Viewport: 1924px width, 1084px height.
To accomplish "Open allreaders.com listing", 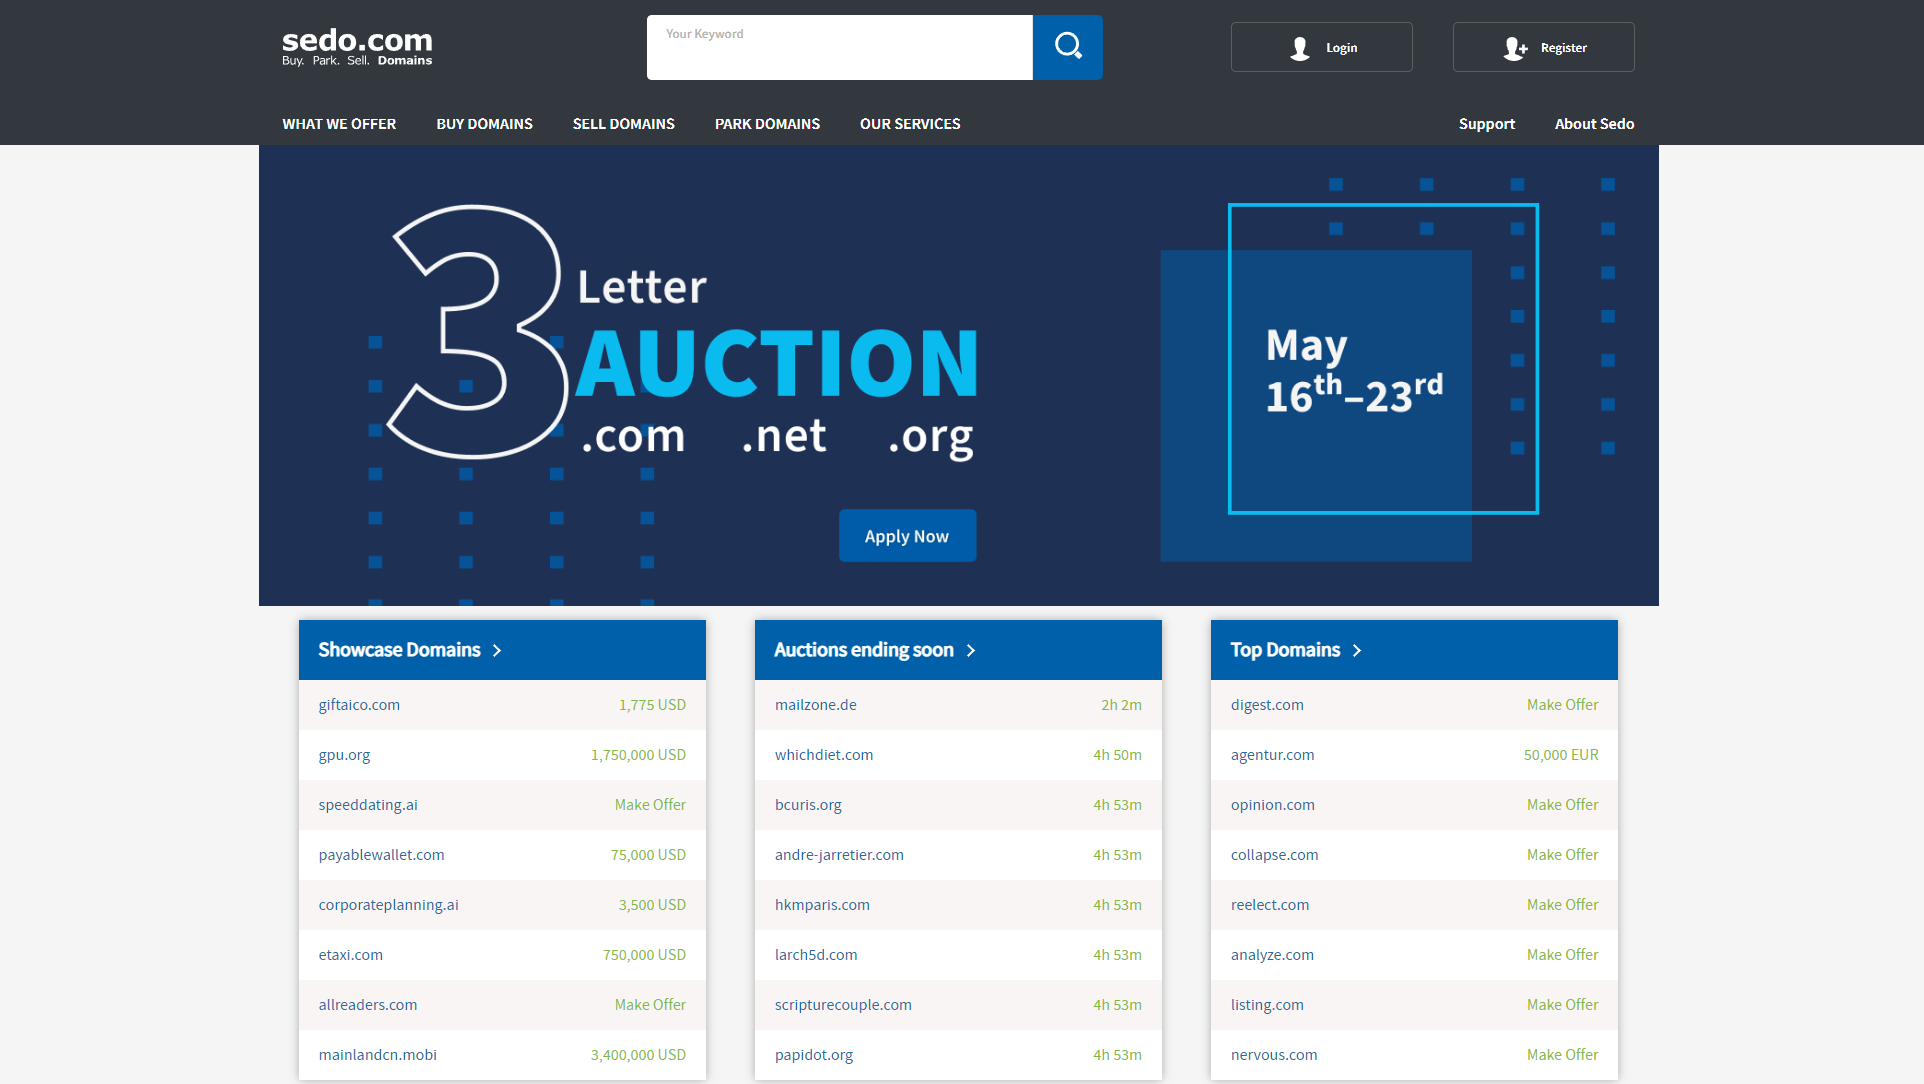I will tap(367, 1005).
